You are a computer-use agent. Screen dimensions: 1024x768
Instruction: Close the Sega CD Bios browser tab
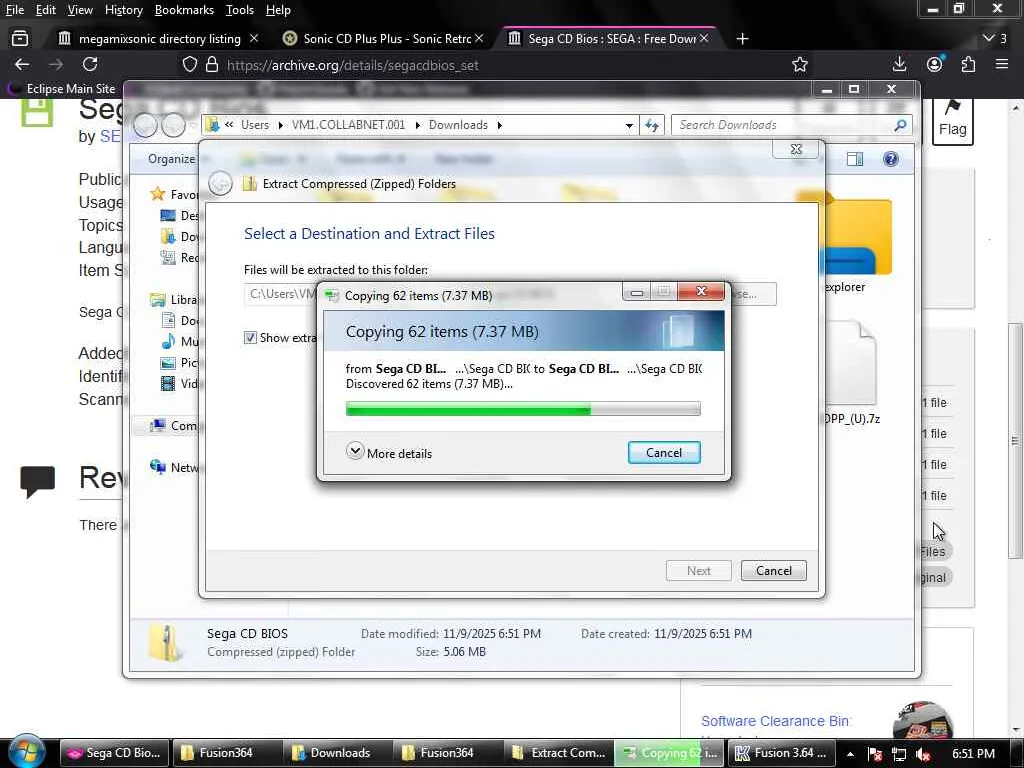click(704, 39)
